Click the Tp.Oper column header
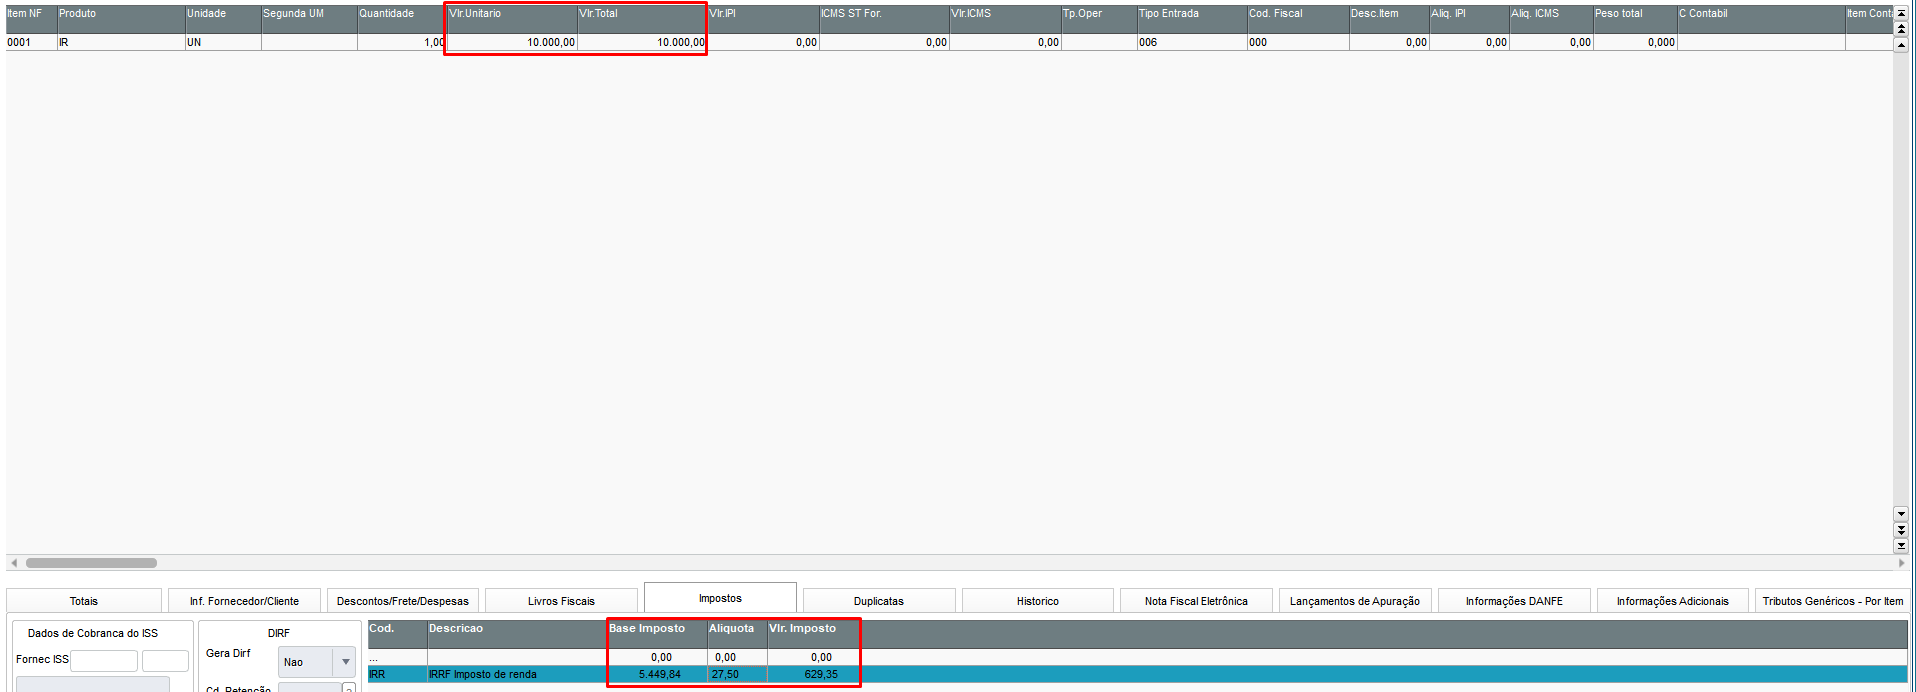The image size is (1916, 692). tap(1099, 19)
